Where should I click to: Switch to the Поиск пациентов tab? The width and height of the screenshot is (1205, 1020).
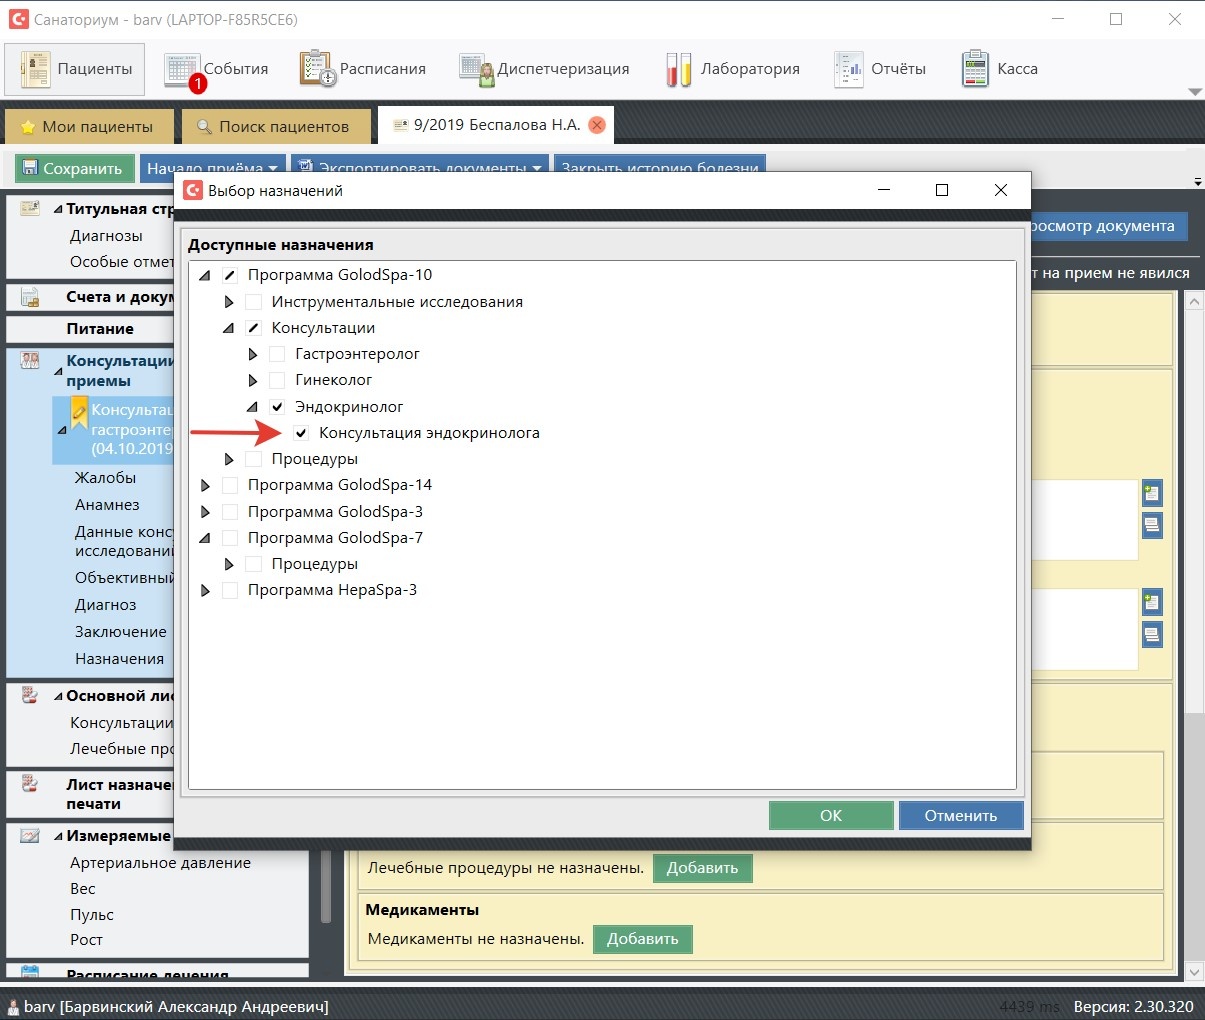coord(274,127)
